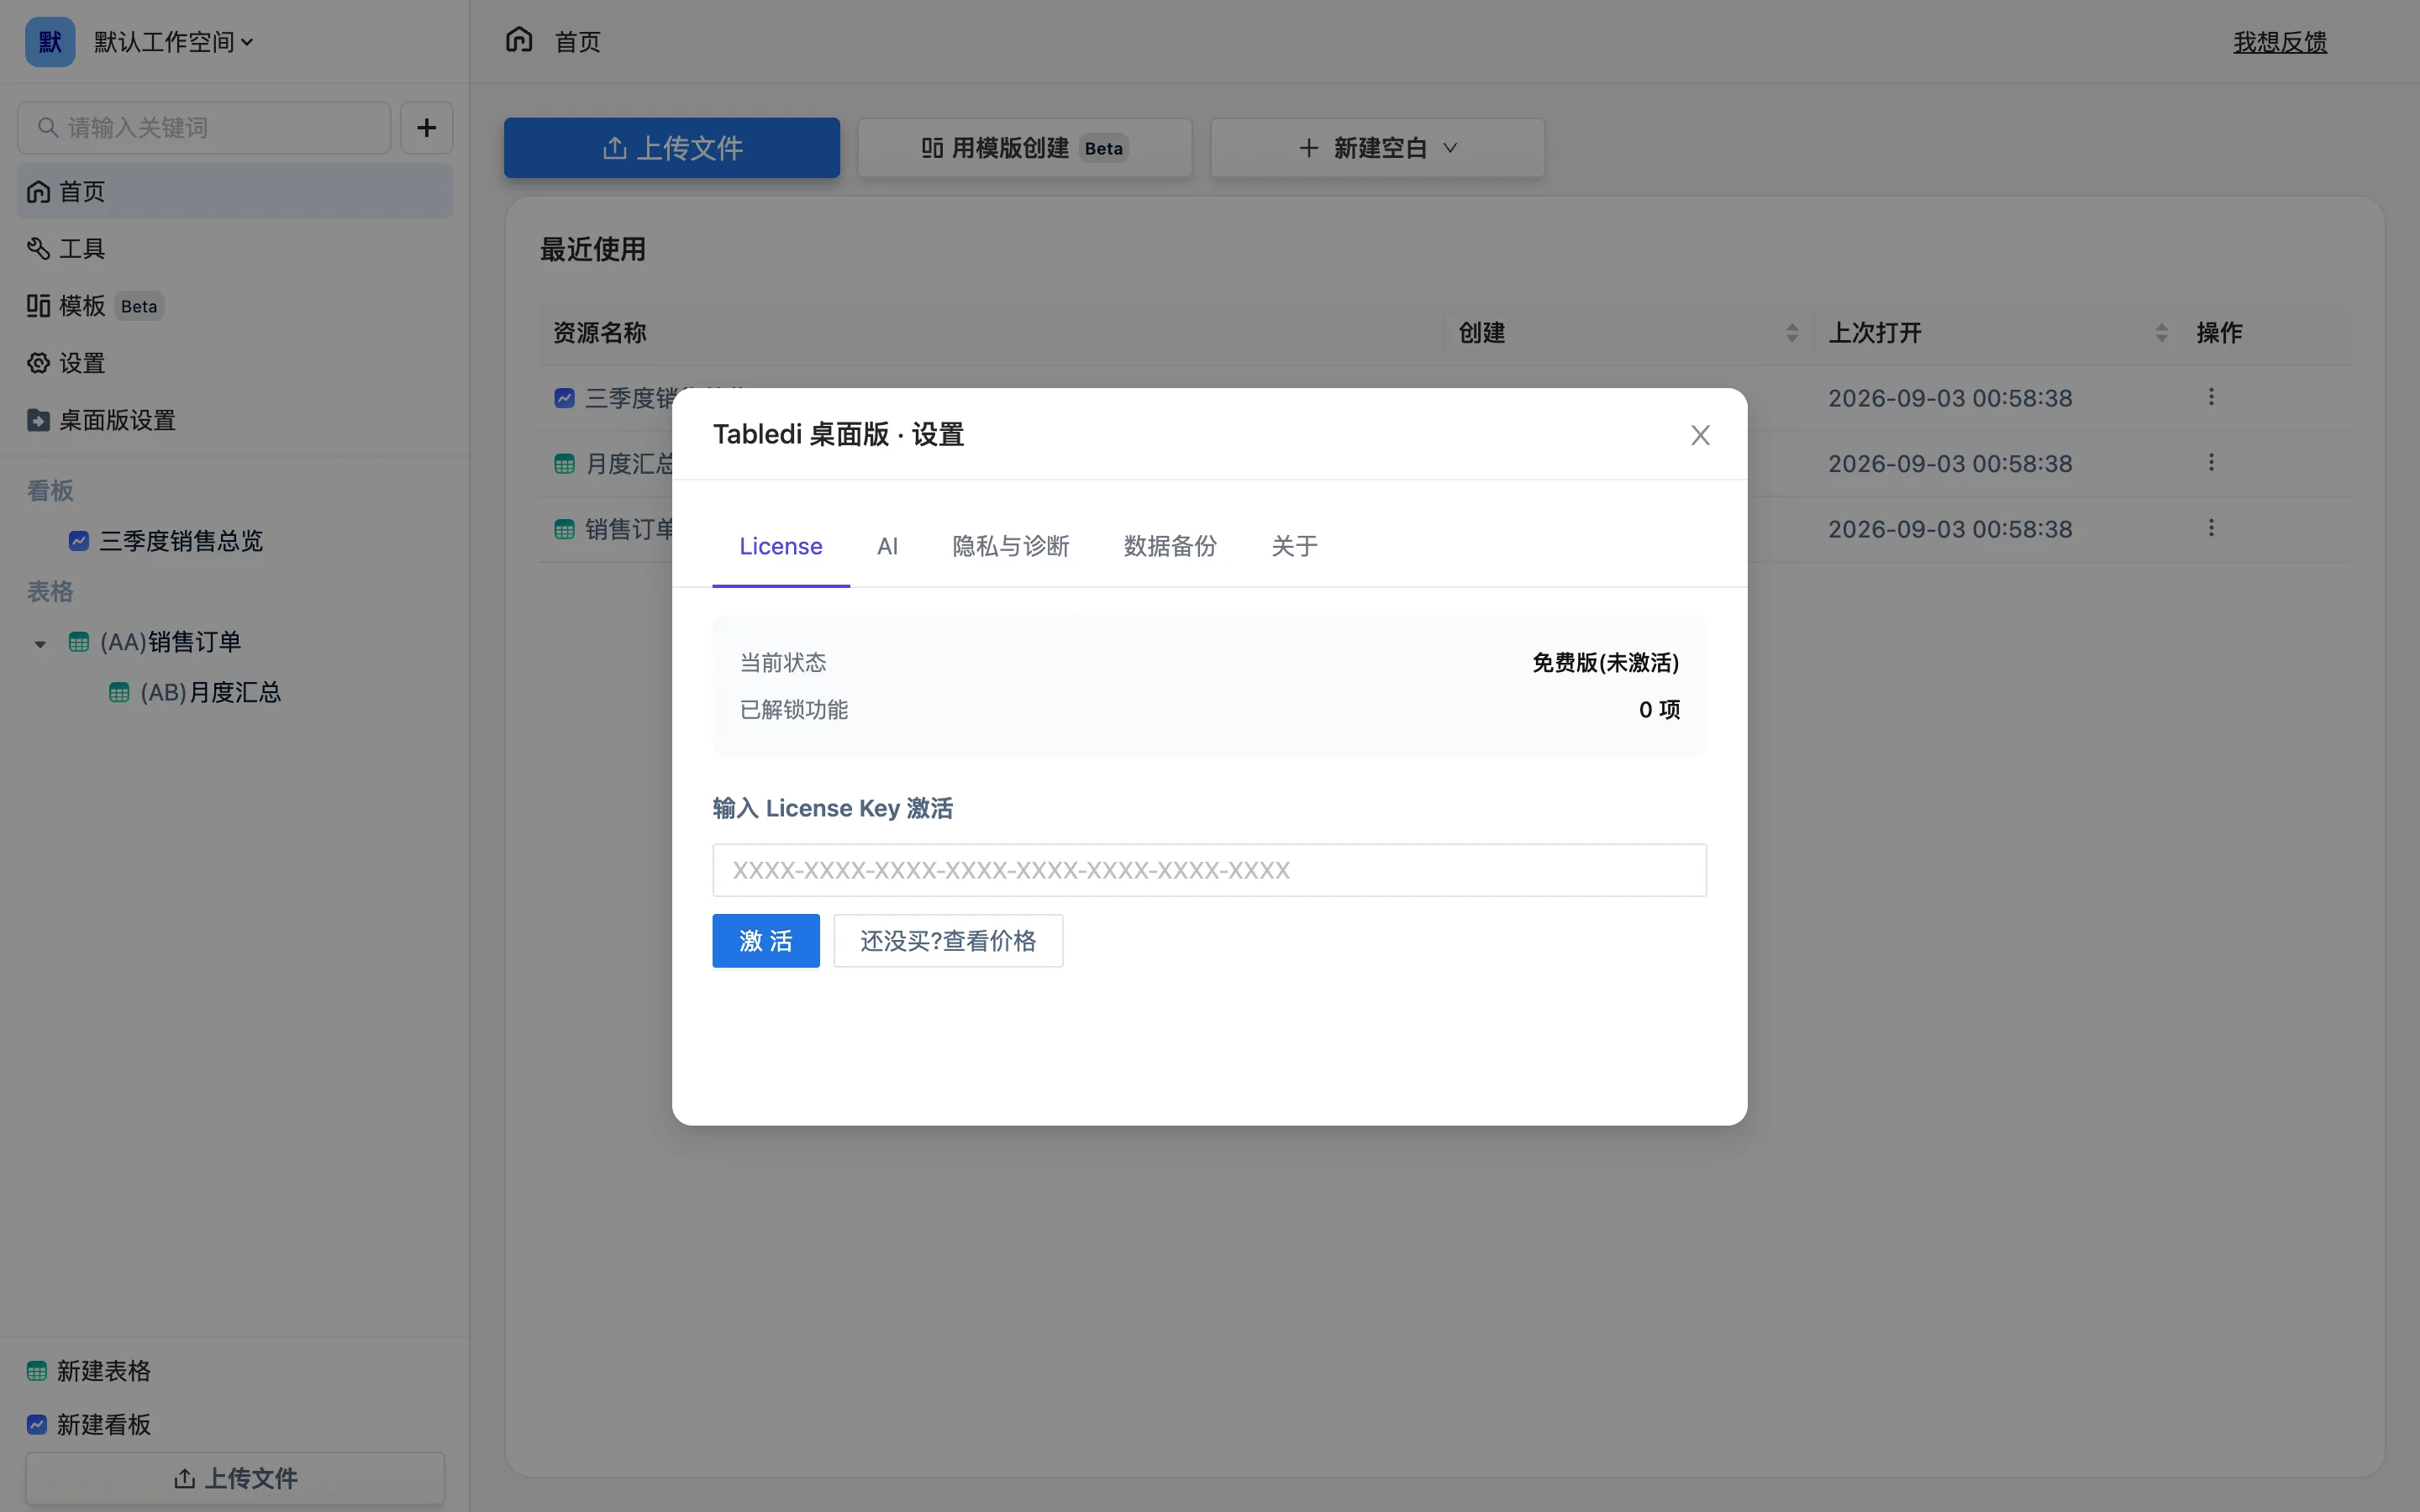2420x1512 pixels.
Task: Click 还没买?查看价格 button
Action: (948, 941)
